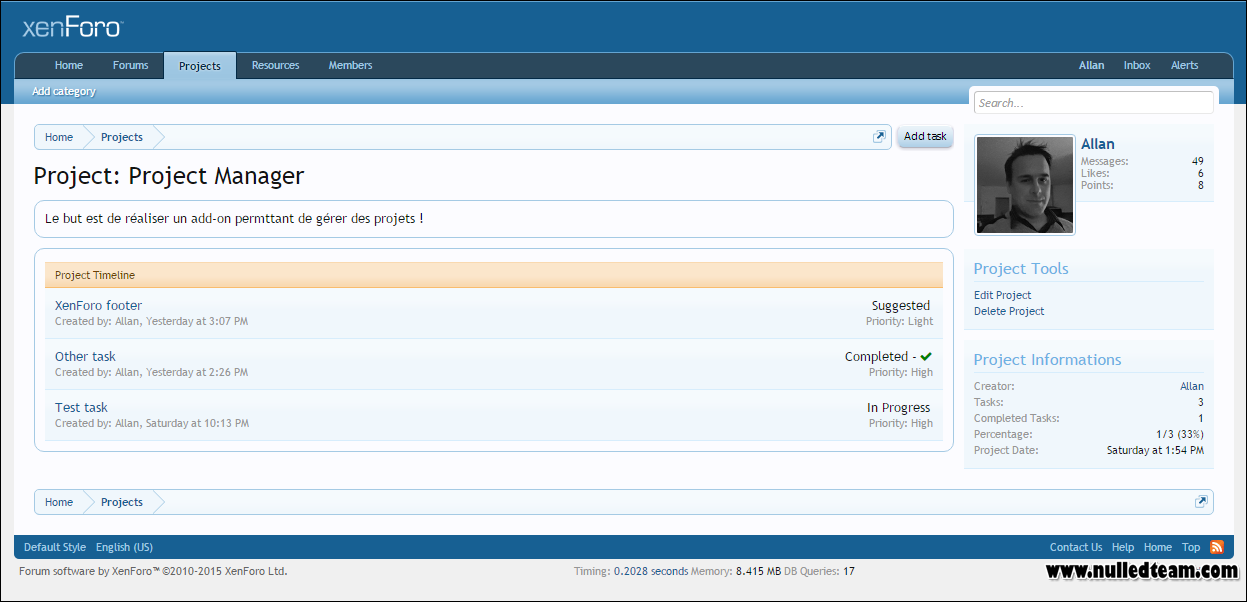
Task: Click the XenForo Ltd. copyright link
Action: tap(153, 572)
